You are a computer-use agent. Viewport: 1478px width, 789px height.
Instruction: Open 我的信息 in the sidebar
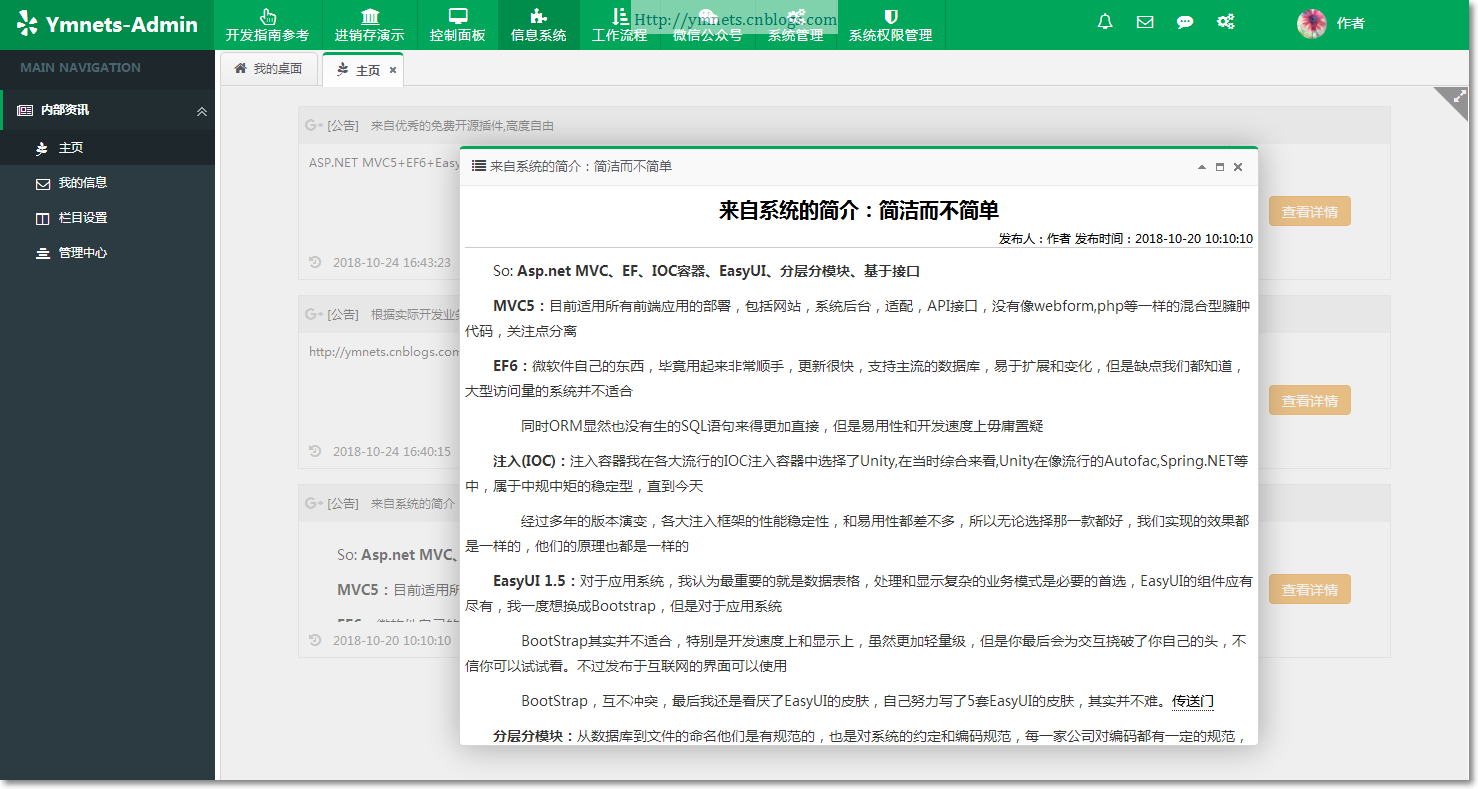click(107, 183)
